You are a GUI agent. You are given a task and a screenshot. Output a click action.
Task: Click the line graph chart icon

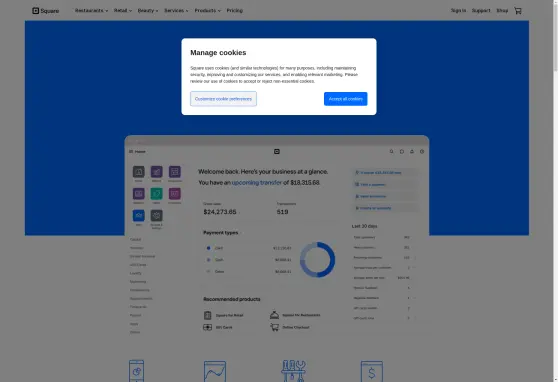click(x=215, y=371)
